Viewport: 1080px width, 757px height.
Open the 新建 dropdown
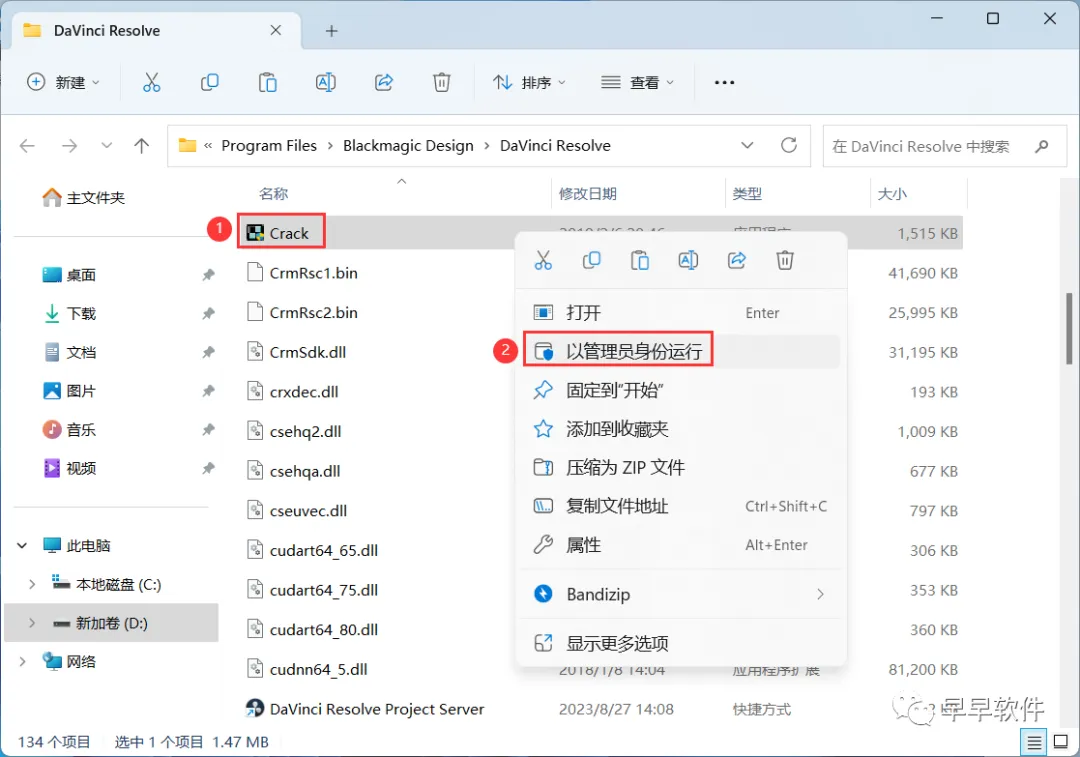(63, 83)
